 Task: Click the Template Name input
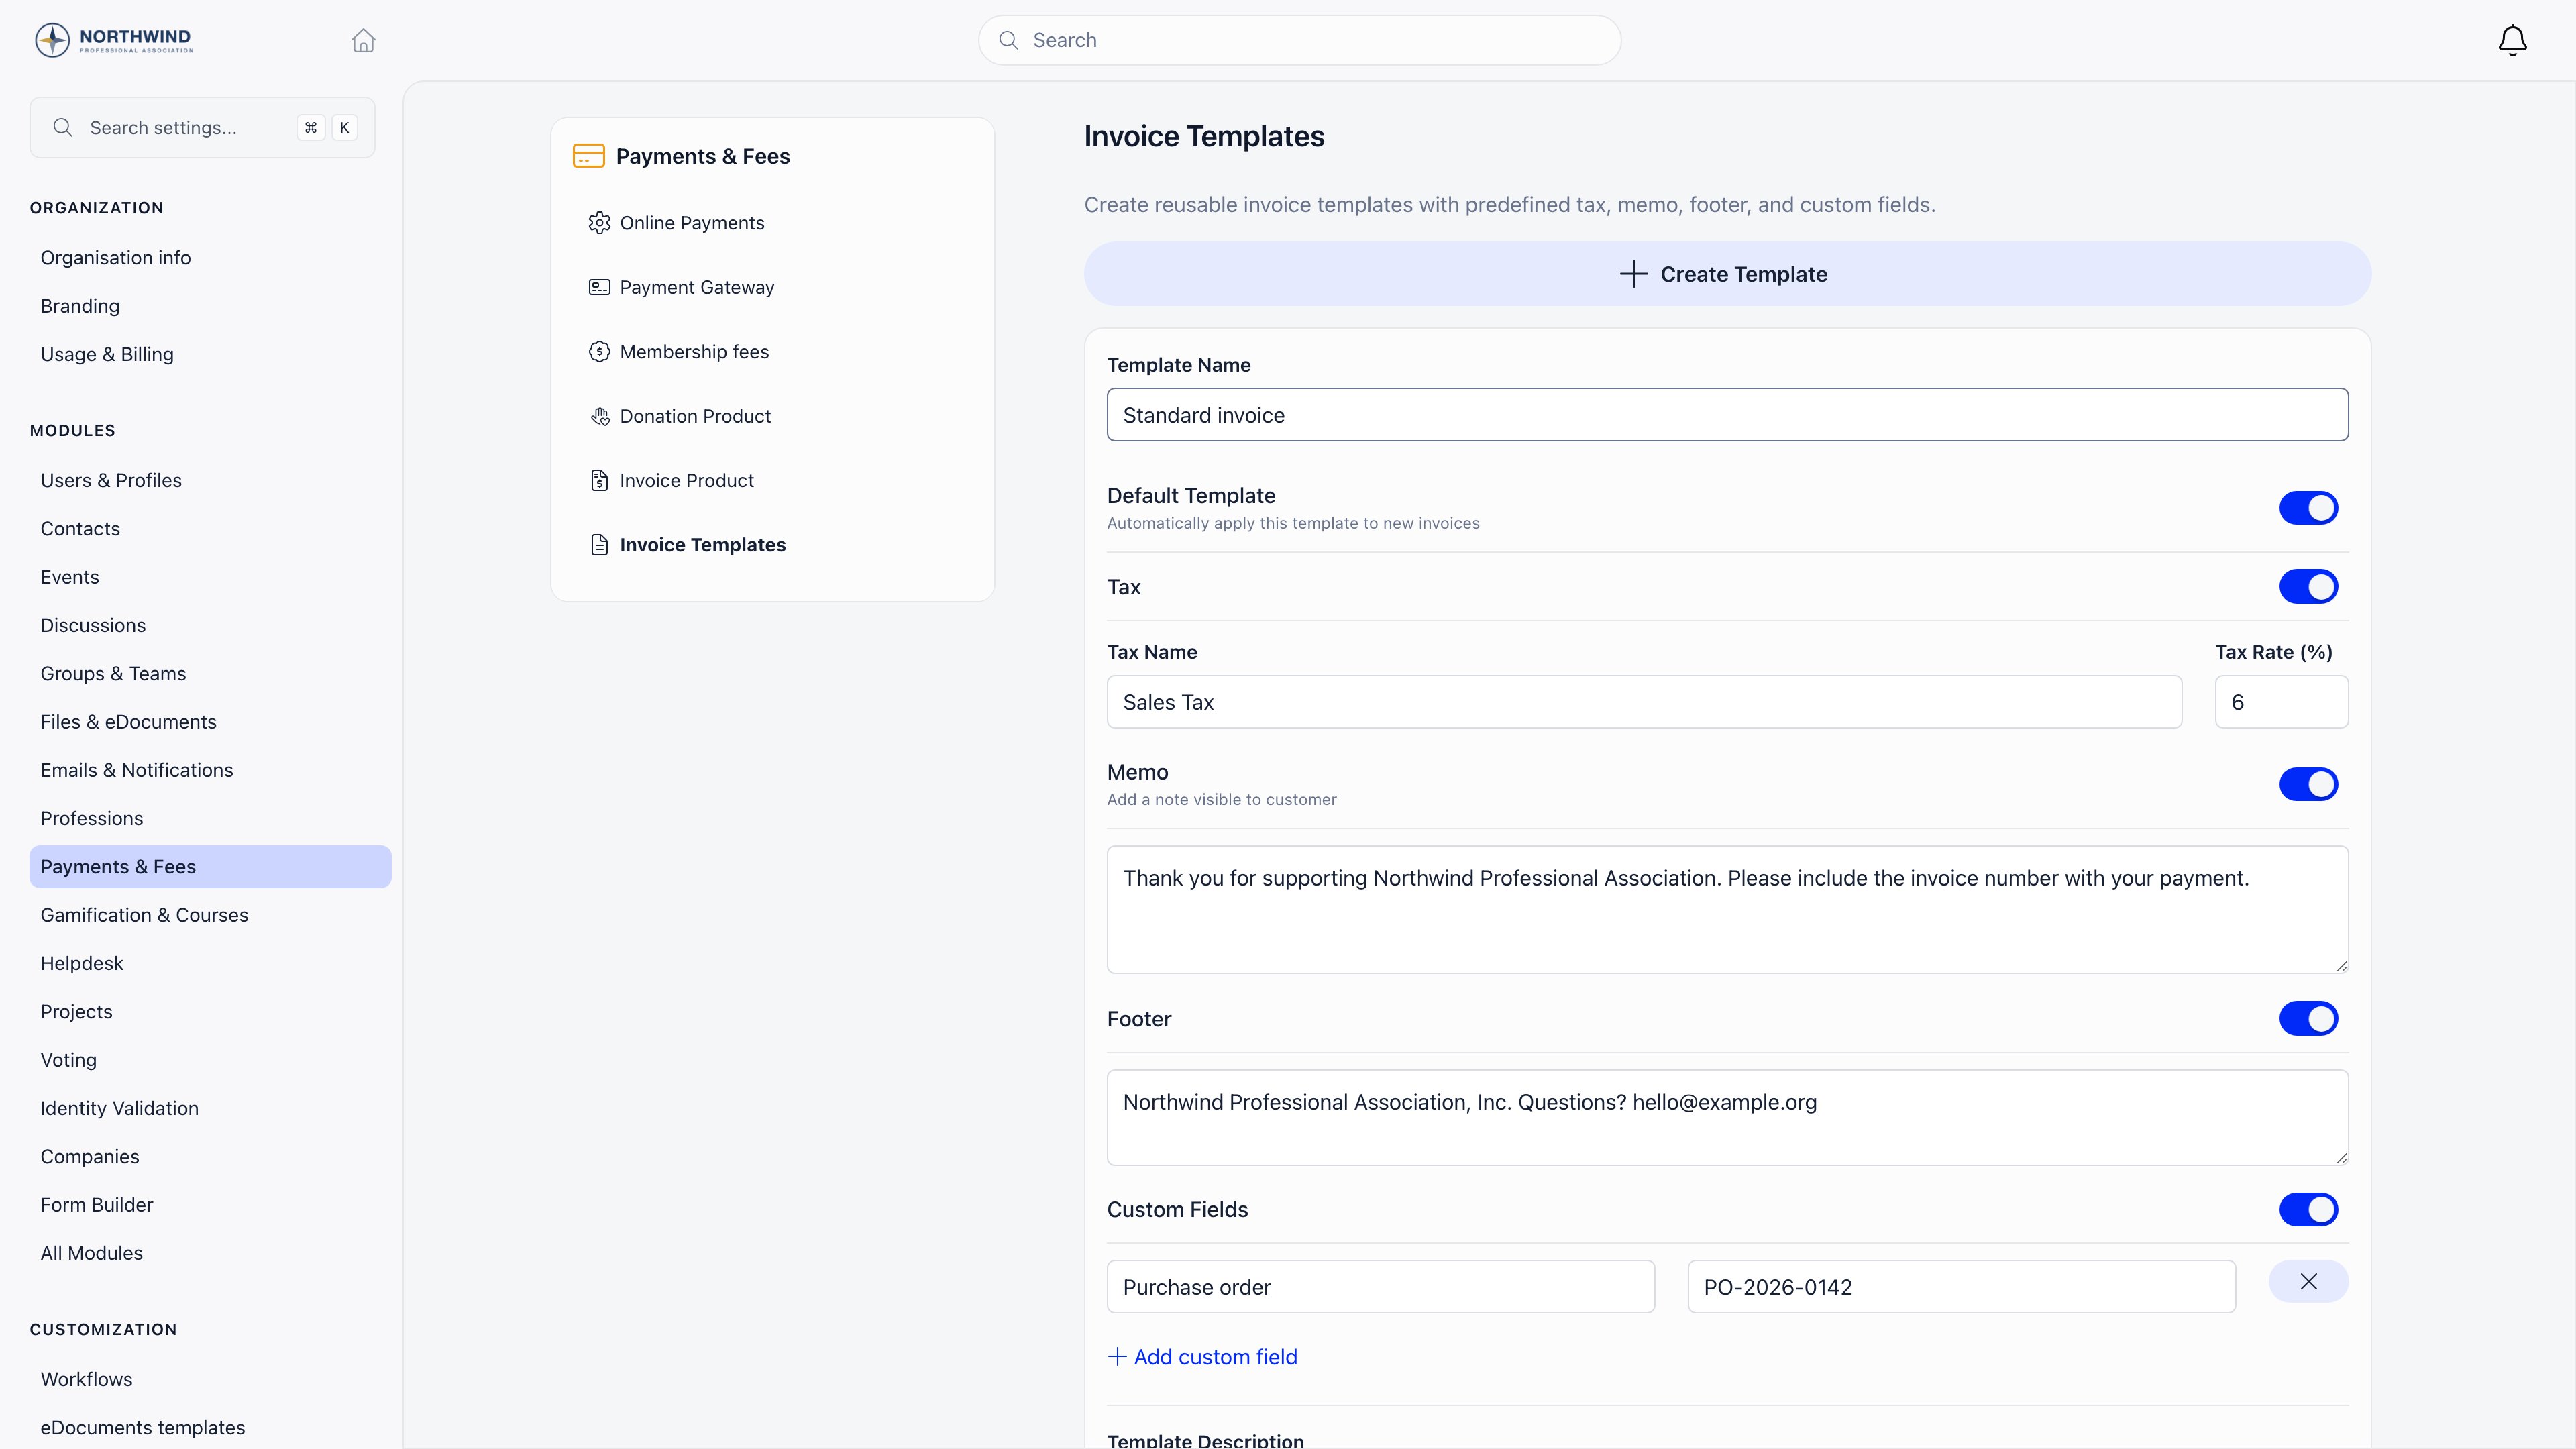tap(1727, 415)
